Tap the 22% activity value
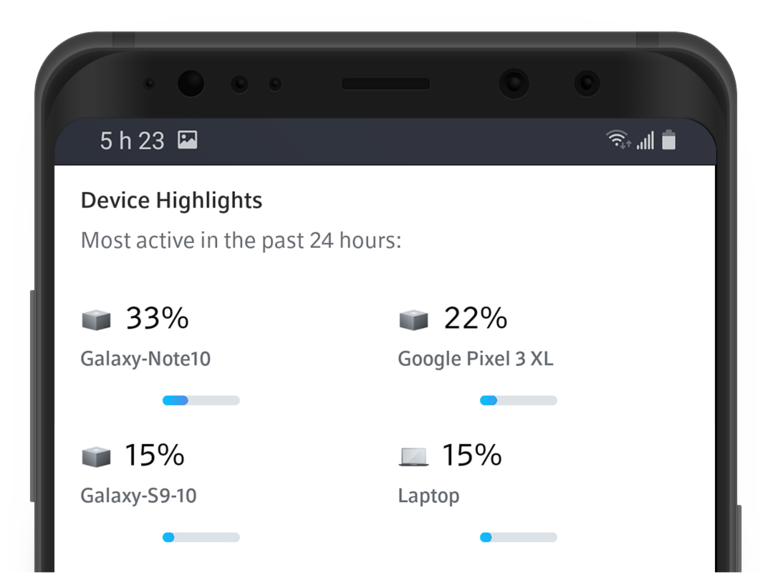The image size is (768, 573). 474,319
